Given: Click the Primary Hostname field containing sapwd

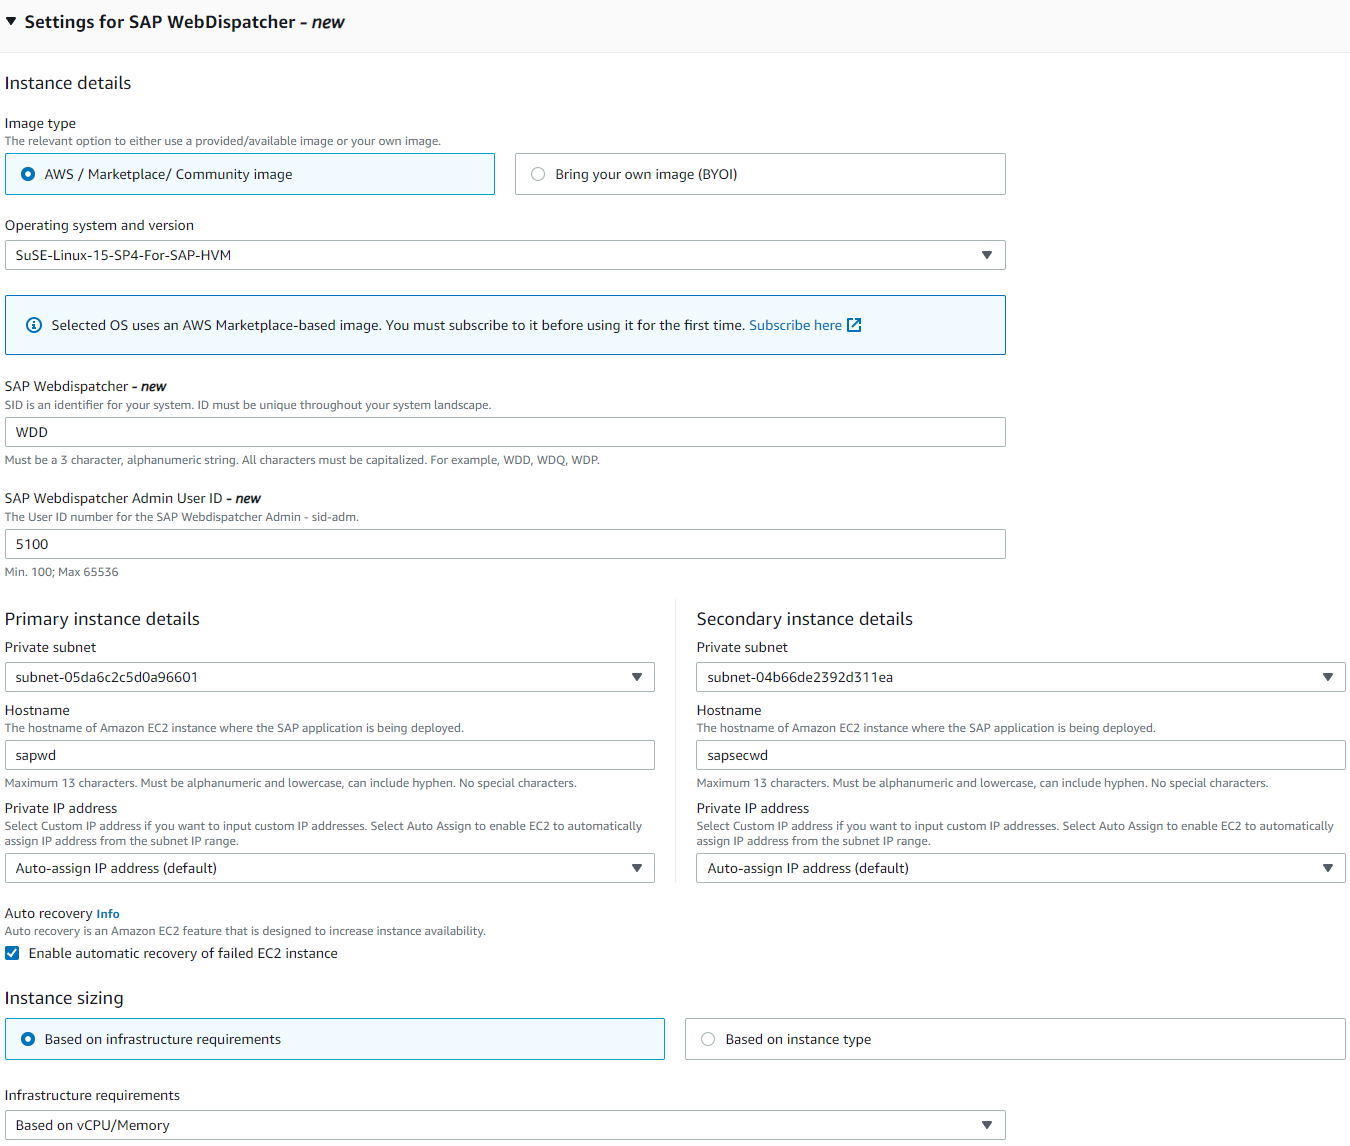Looking at the screenshot, I should (x=330, y=755).
